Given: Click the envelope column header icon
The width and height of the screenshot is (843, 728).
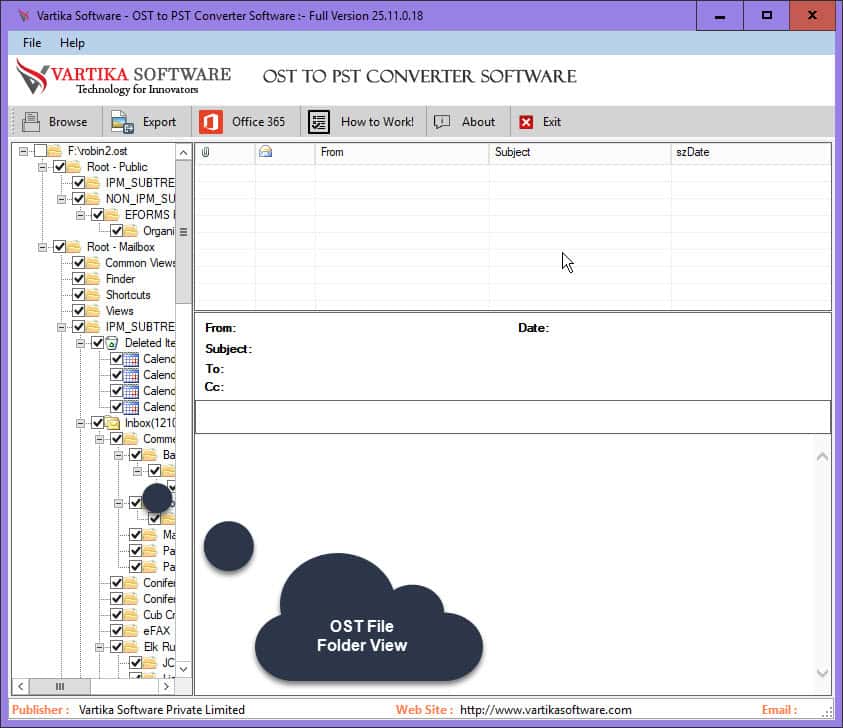Looking at the screenshot, I should pos(265,152).
